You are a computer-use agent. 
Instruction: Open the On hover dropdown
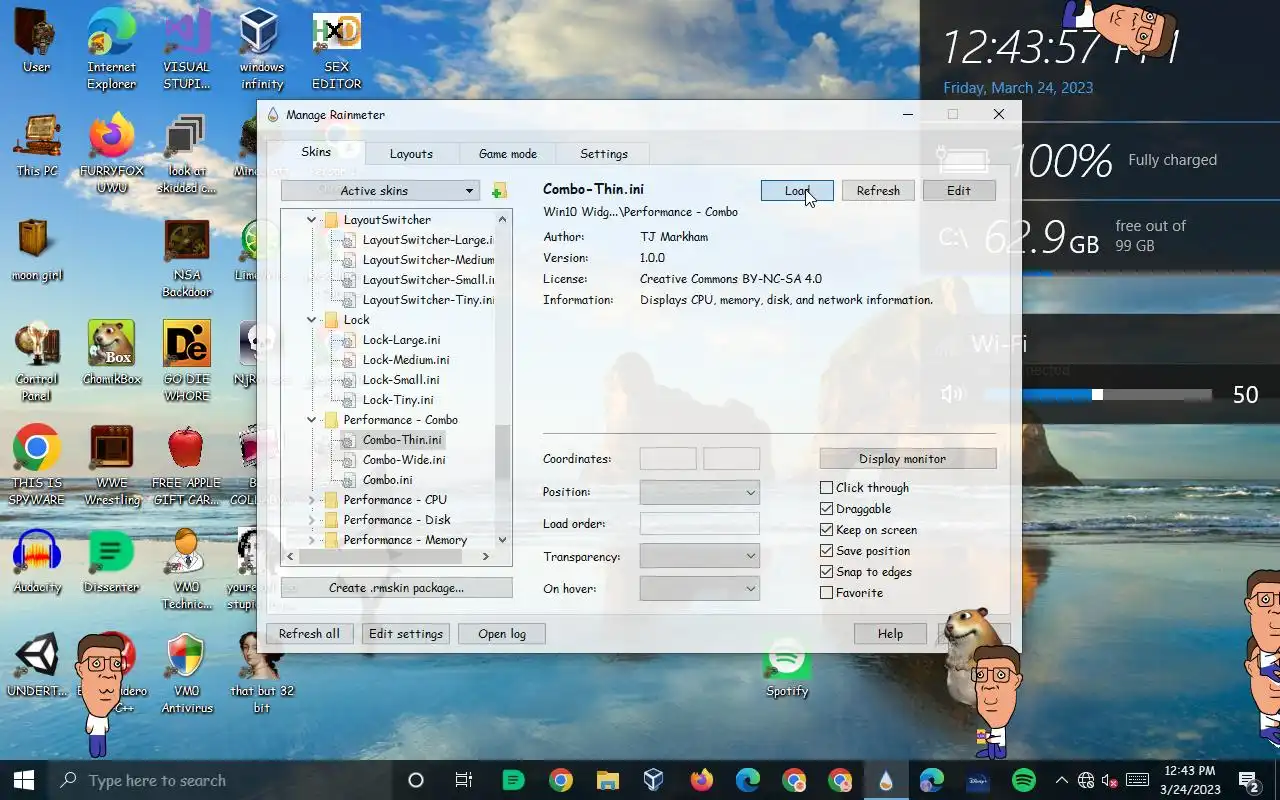tap(699, 589)
